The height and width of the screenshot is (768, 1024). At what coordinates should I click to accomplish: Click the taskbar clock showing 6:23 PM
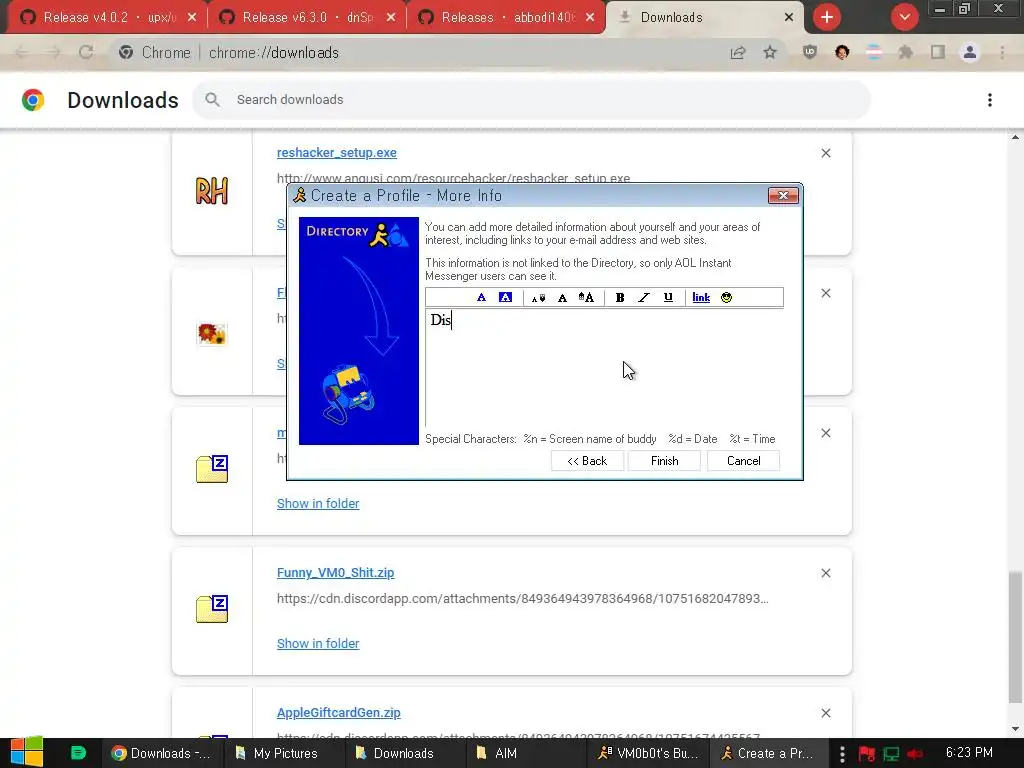coord(969,752)
